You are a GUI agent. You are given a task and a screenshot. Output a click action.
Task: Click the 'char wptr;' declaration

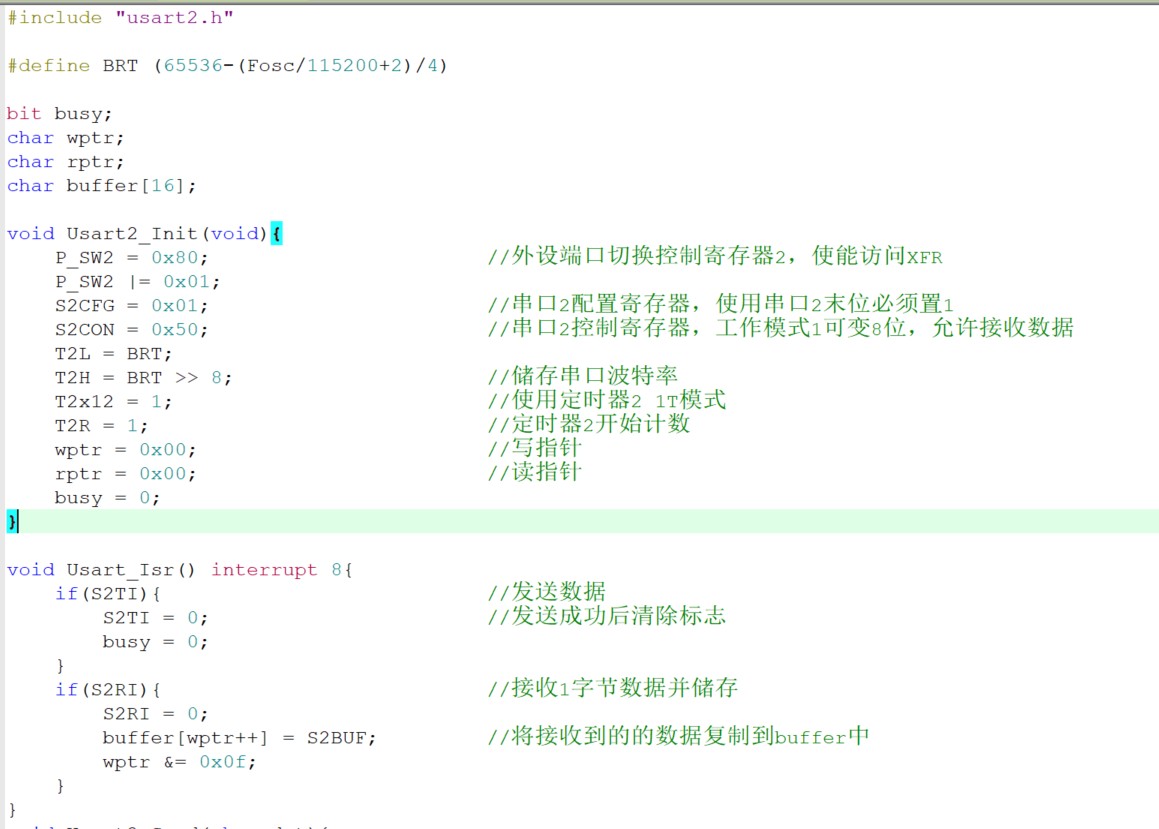point(65,137)
